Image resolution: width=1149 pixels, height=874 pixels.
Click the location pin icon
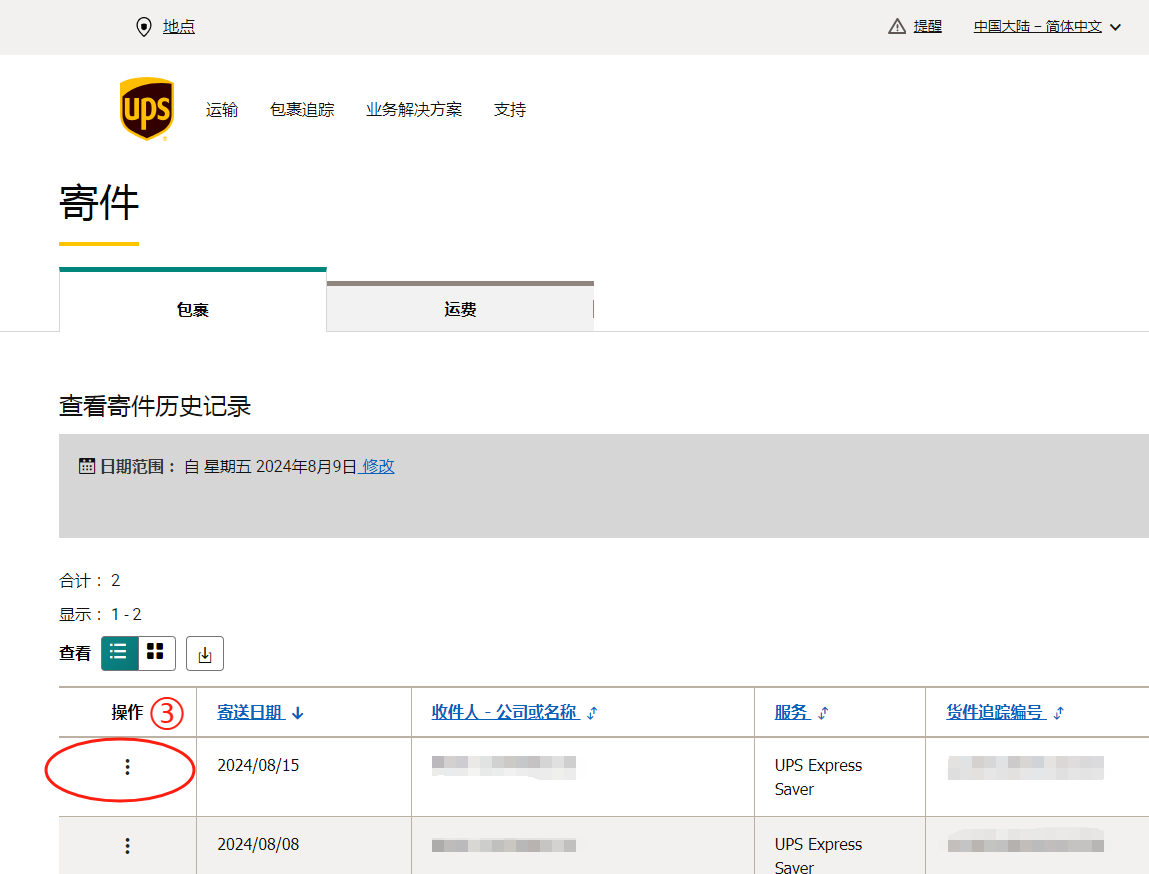[x=144, y=27]
